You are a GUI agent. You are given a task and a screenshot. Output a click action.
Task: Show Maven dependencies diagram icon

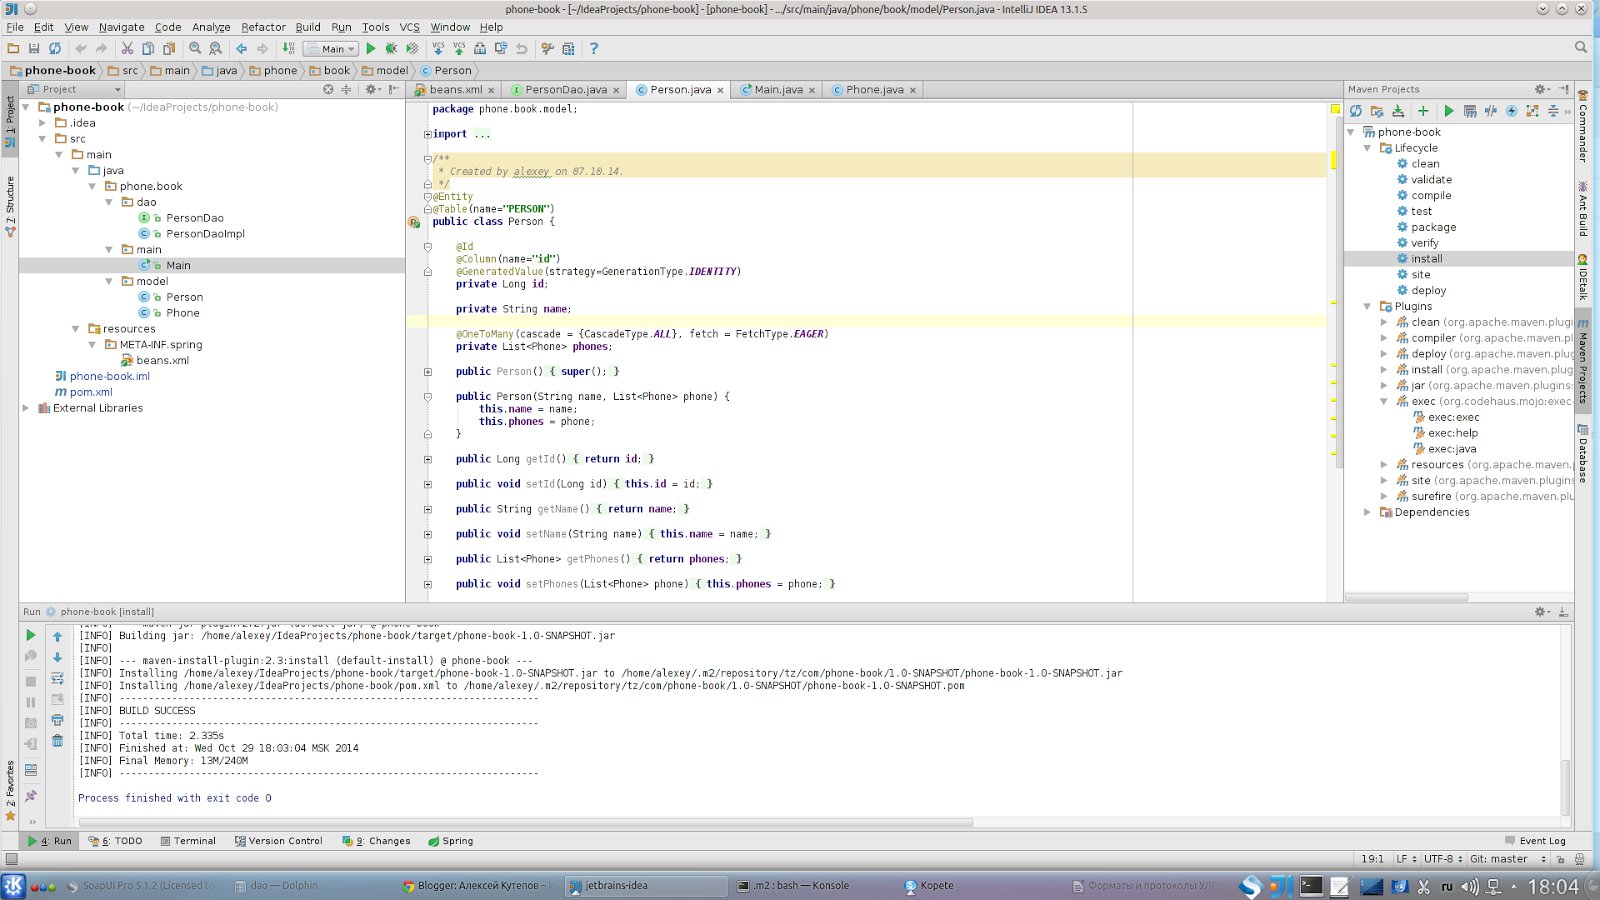click(x=1532, y=111)
